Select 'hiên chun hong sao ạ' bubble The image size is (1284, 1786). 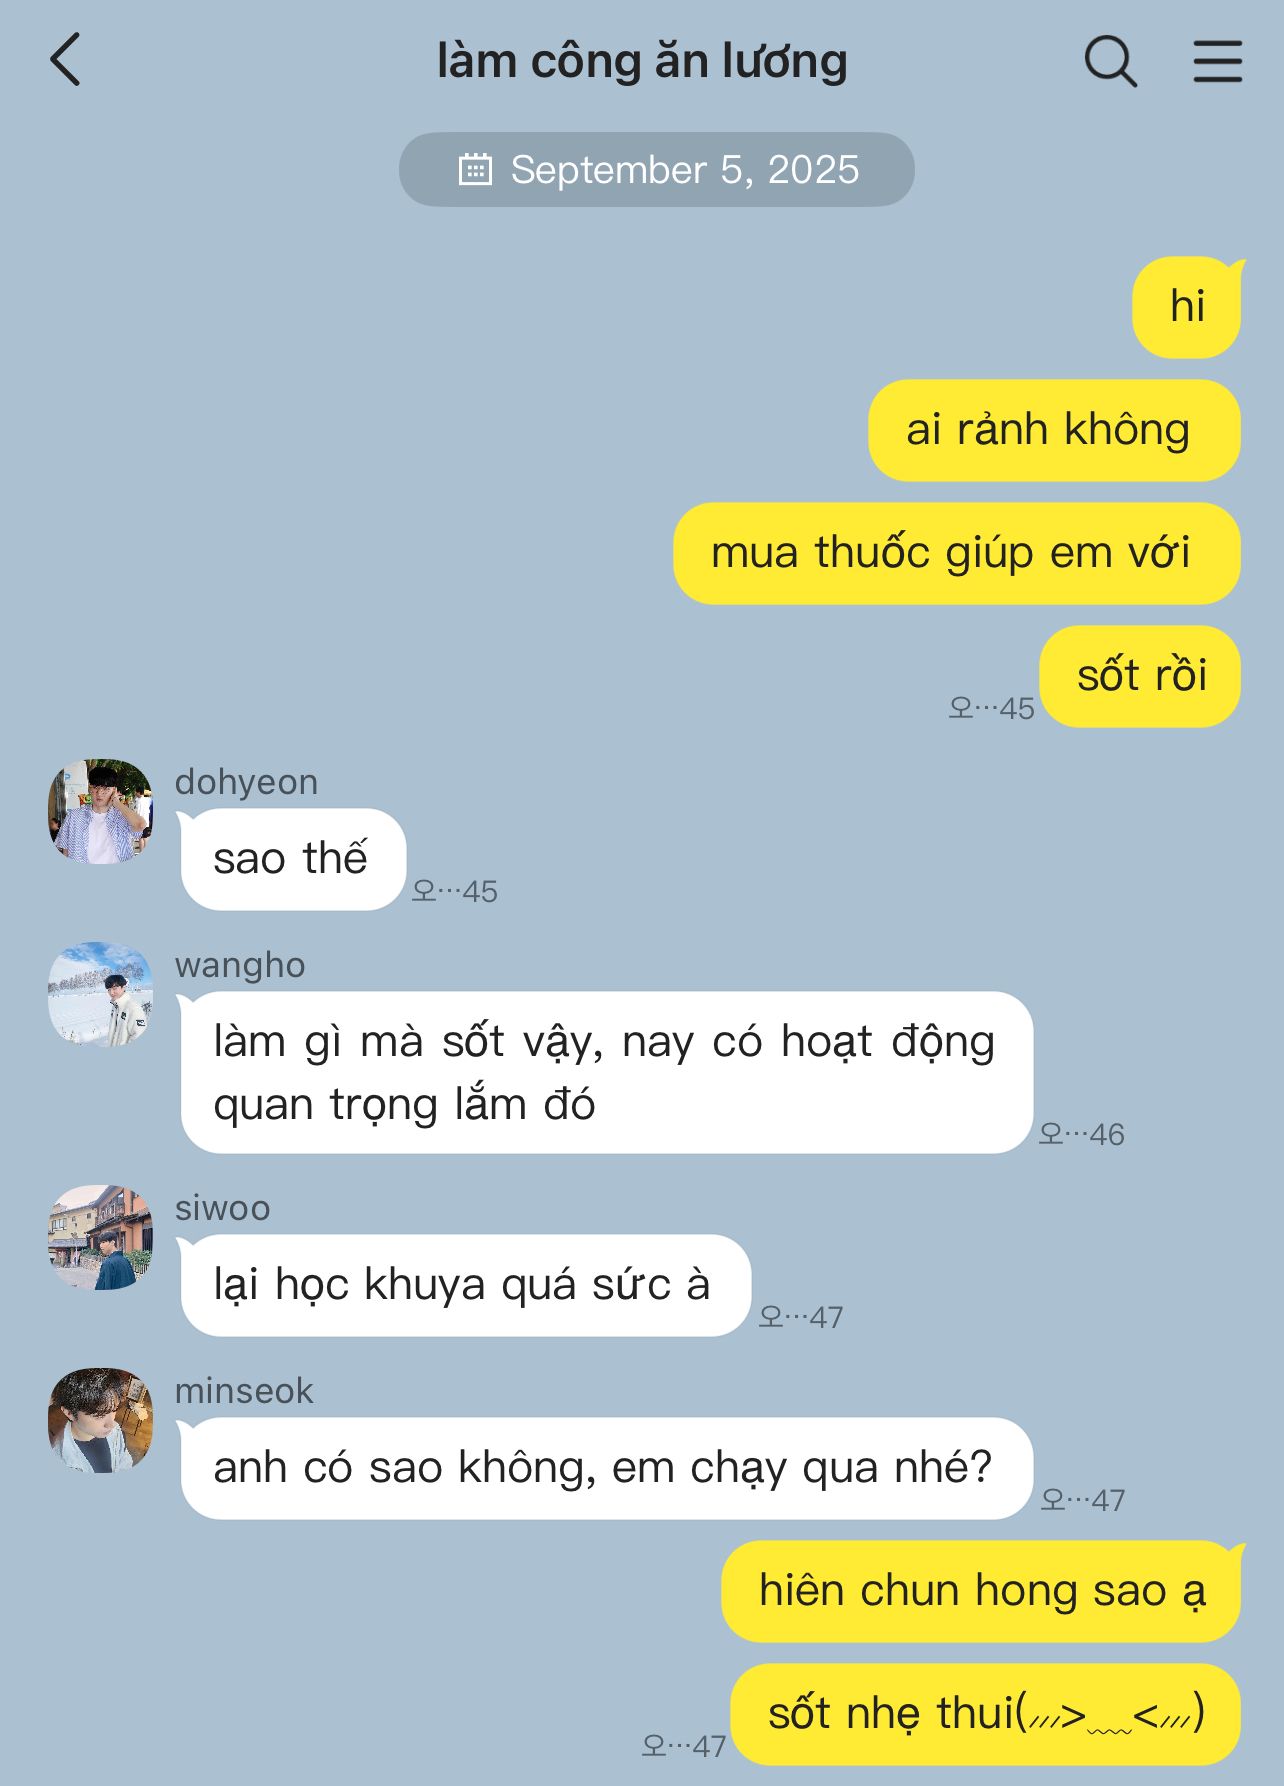981,1591
